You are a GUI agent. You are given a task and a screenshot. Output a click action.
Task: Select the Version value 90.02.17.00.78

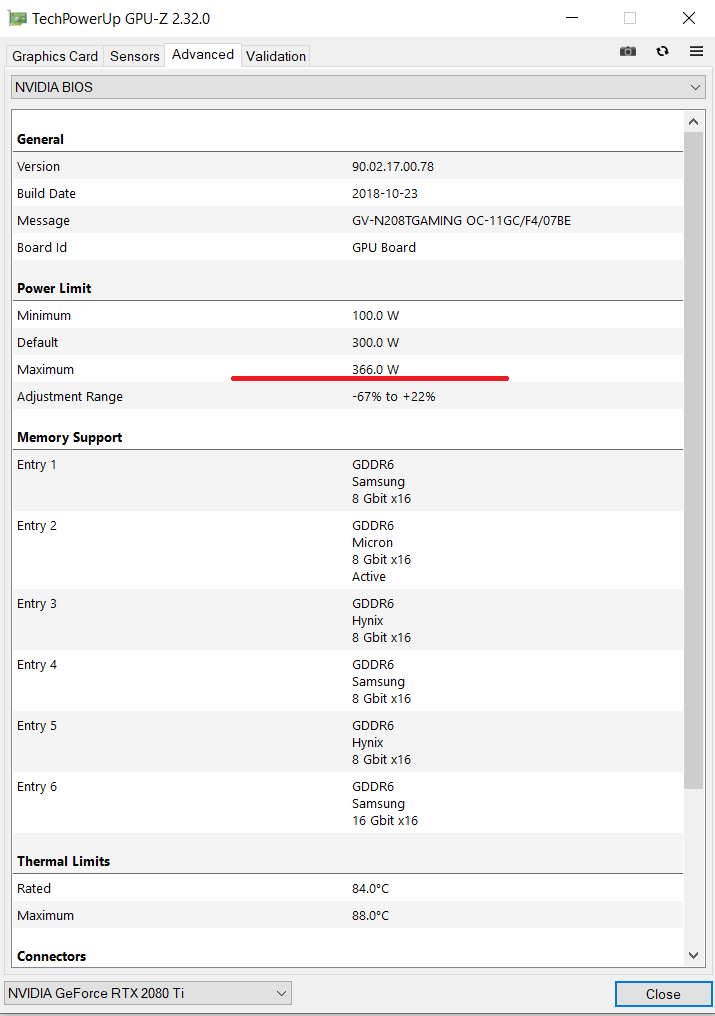coord(393,167)
